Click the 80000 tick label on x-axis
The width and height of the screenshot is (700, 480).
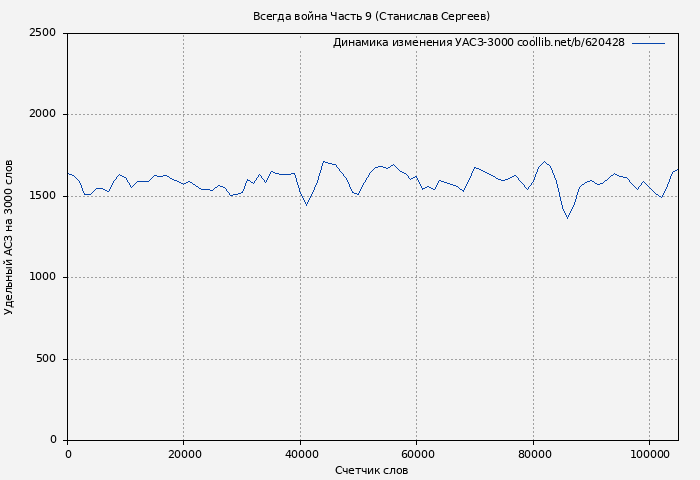click(533, 454)
